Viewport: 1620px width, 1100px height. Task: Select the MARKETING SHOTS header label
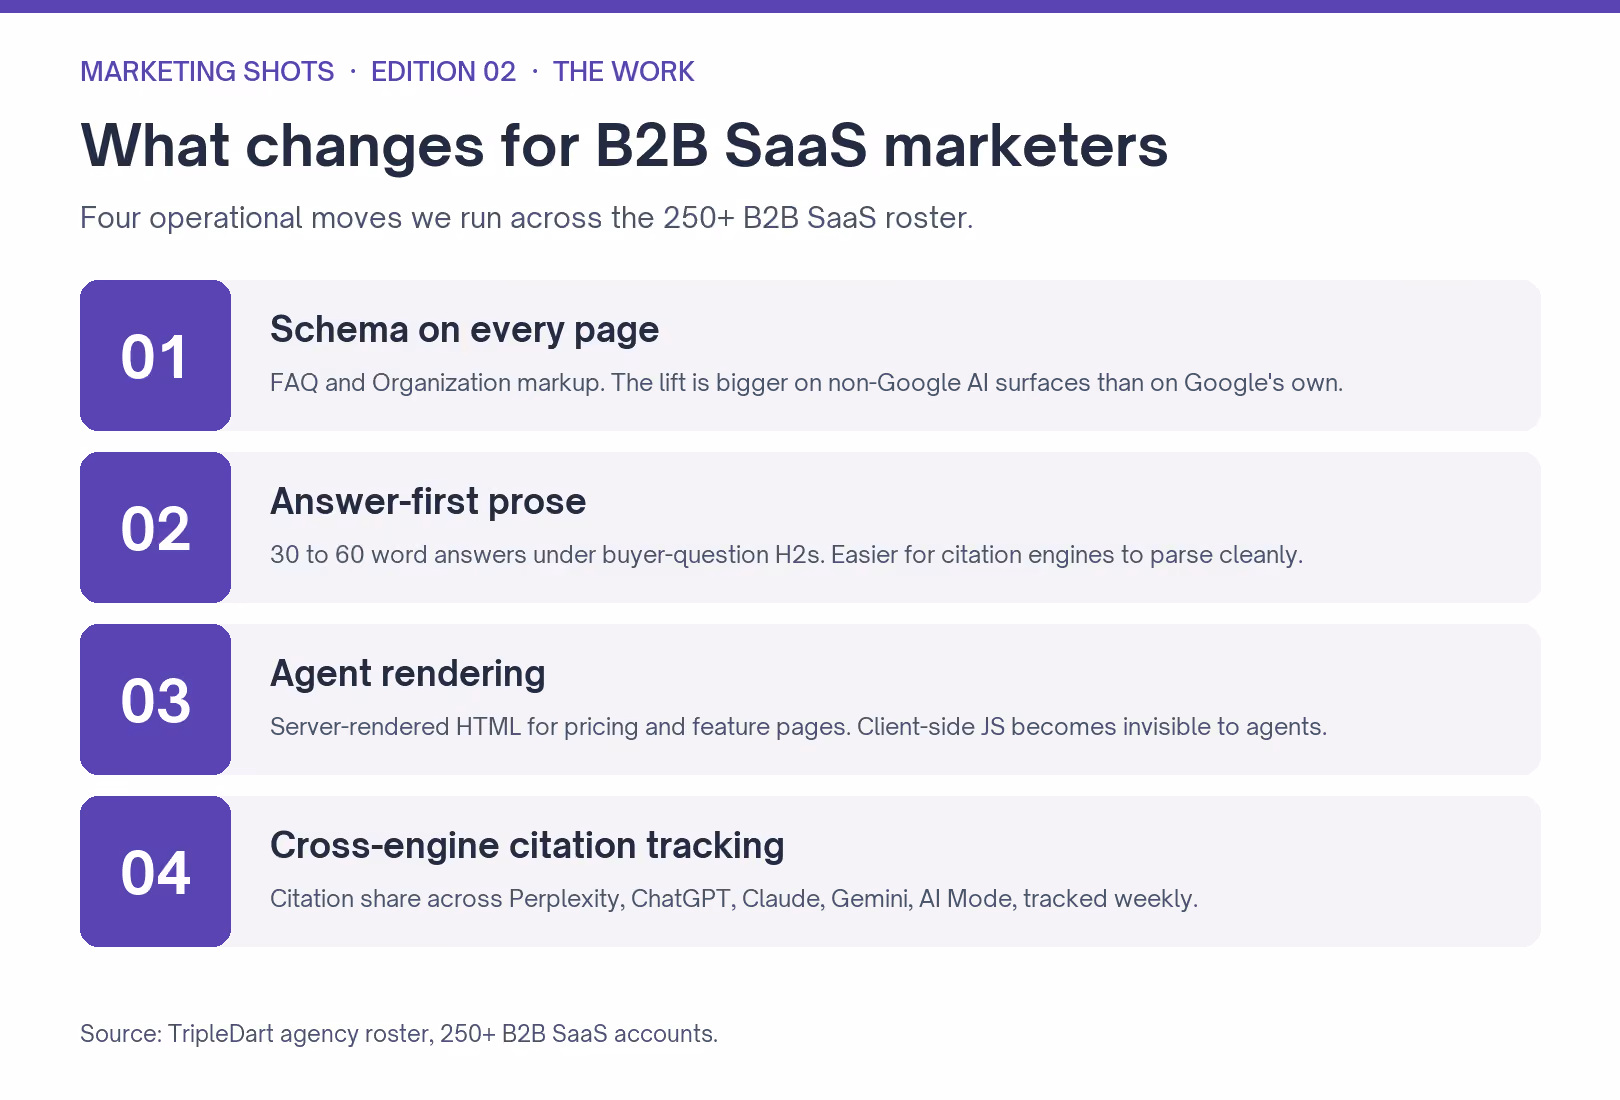pyautogui.click(x=207, y=72)
